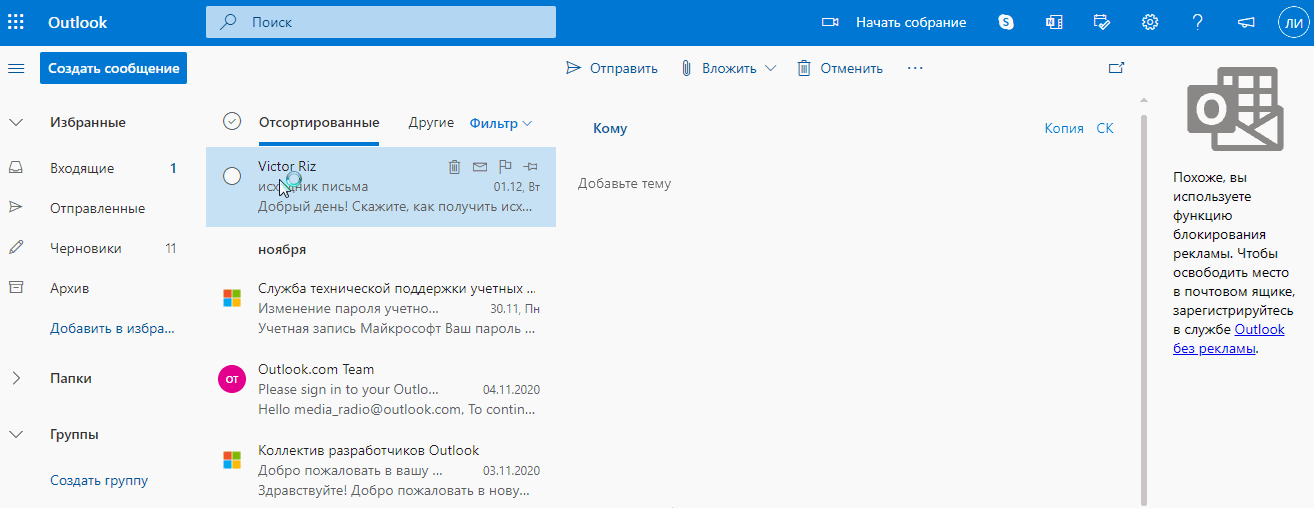Open Outlook.com Team email
Viewport: 1314px width, 508px height.
click(x=381, y=388)
